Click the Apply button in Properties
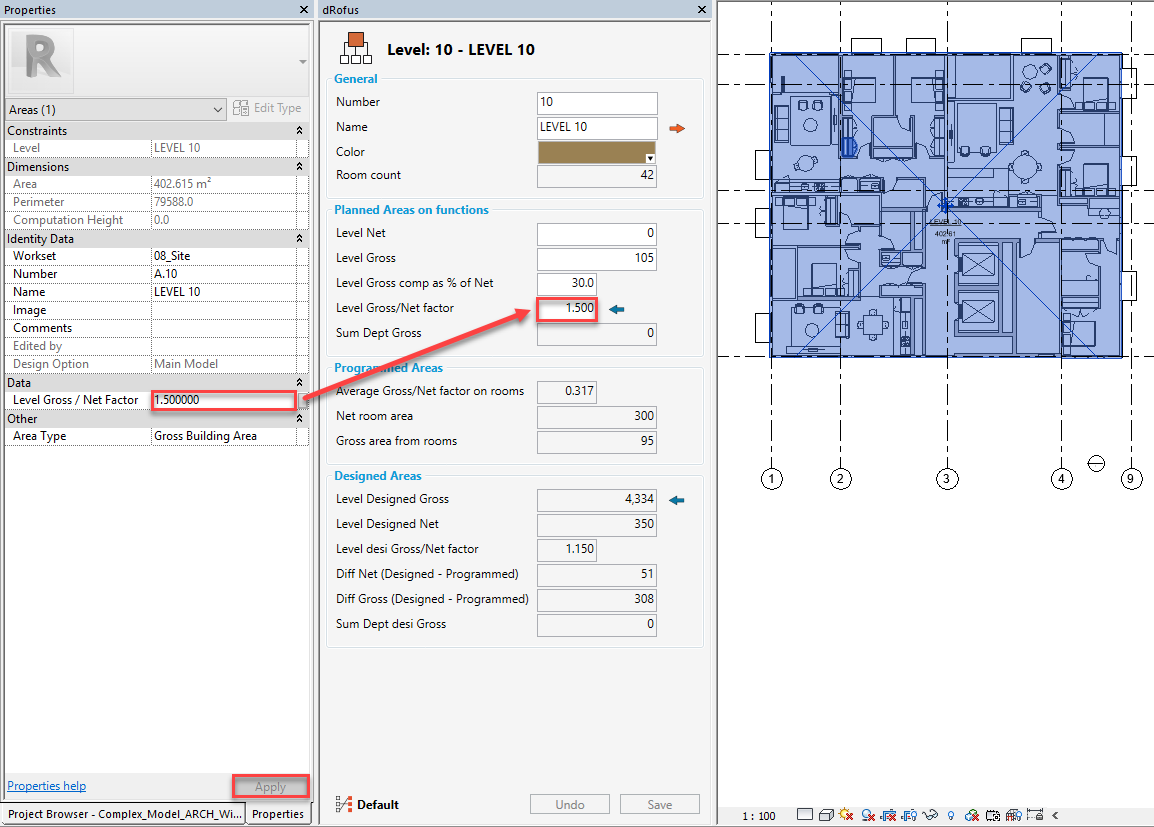The height and width of the screenshot is (827, 1154). tap(270, 787)
